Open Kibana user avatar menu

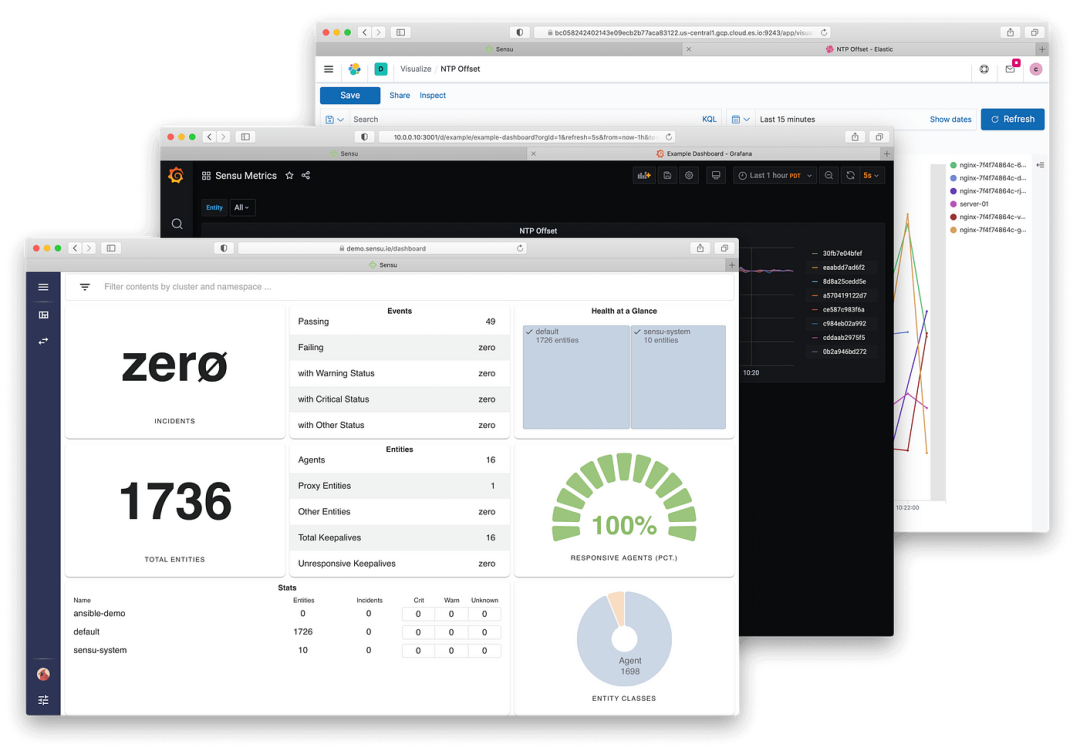1036,69
